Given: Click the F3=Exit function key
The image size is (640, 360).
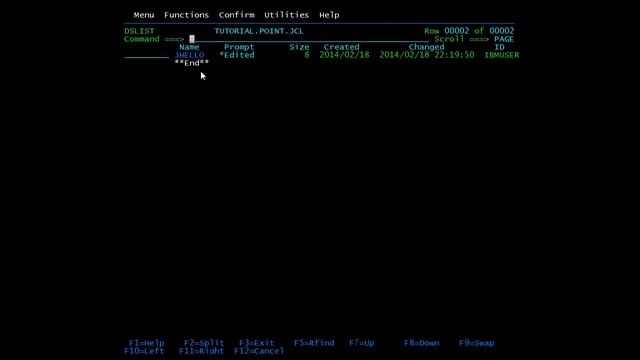Looking at the screenshot, I should pos(257,343).
